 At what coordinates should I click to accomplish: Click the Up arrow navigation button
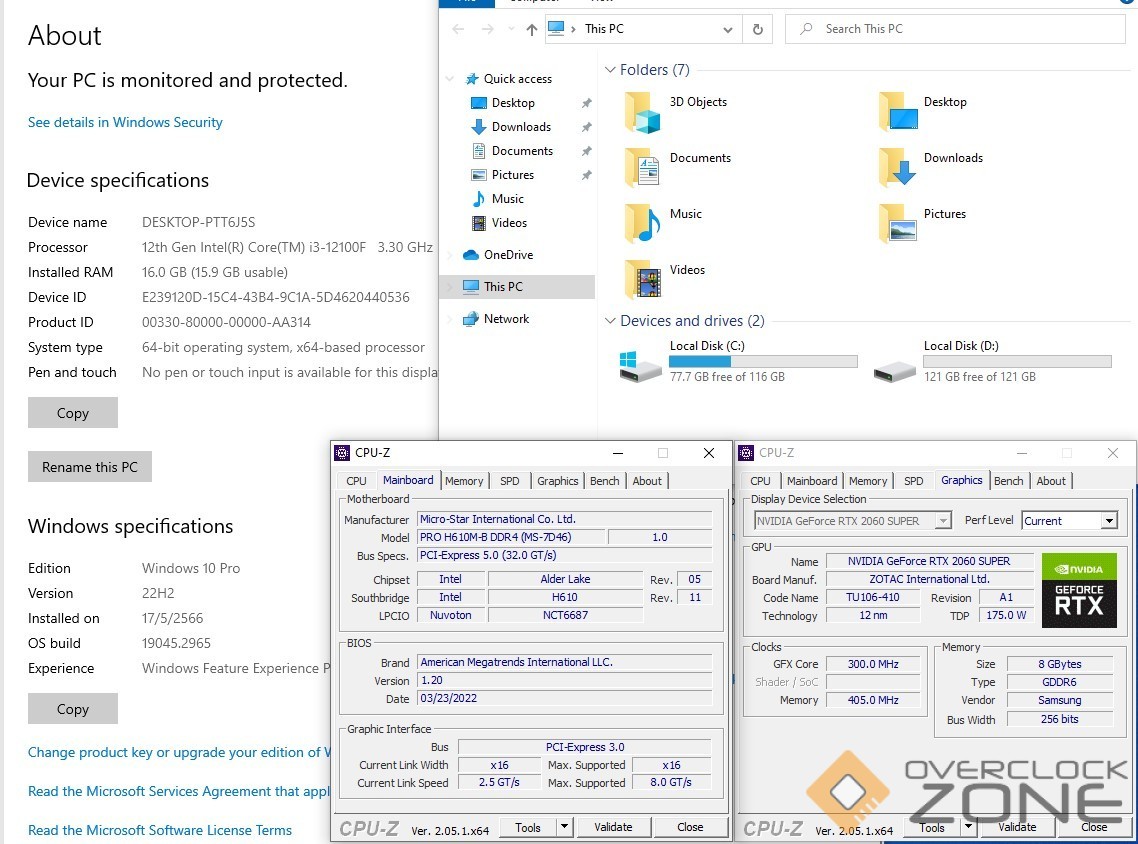tap(531, 29)
